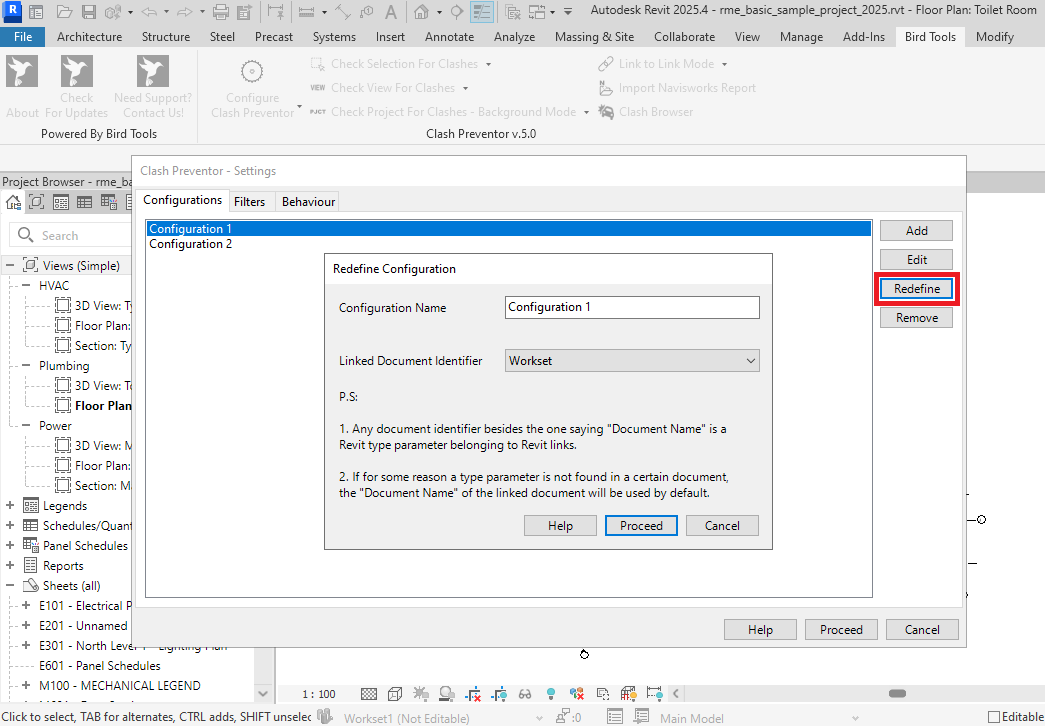The width and height of the screenshot is (1045, 726).
Task: Click the Detail Level icon in view control bar
Action: click(x=369, y=694)
